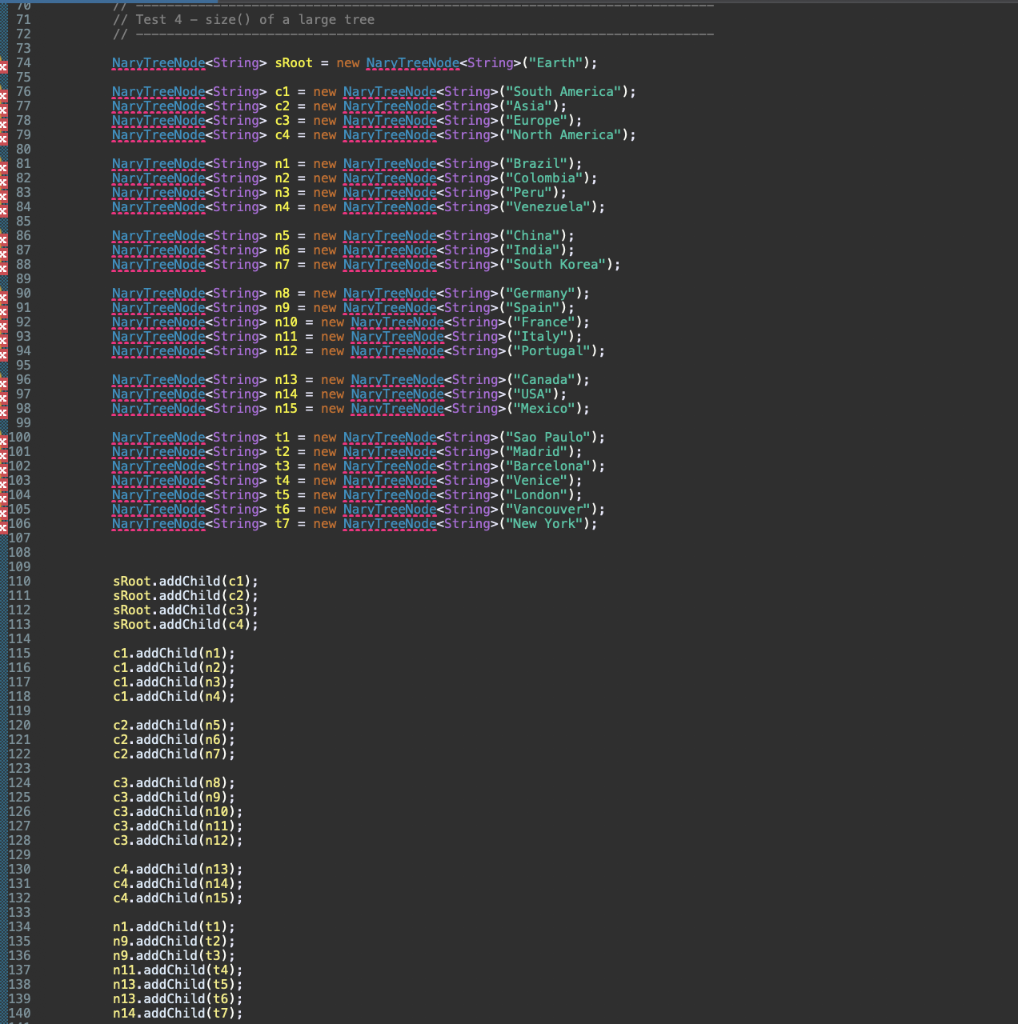The width and height of the screenshot is (1018, 1024).
Task: Click line number 108 in the gutter
Action: point(19,552)
